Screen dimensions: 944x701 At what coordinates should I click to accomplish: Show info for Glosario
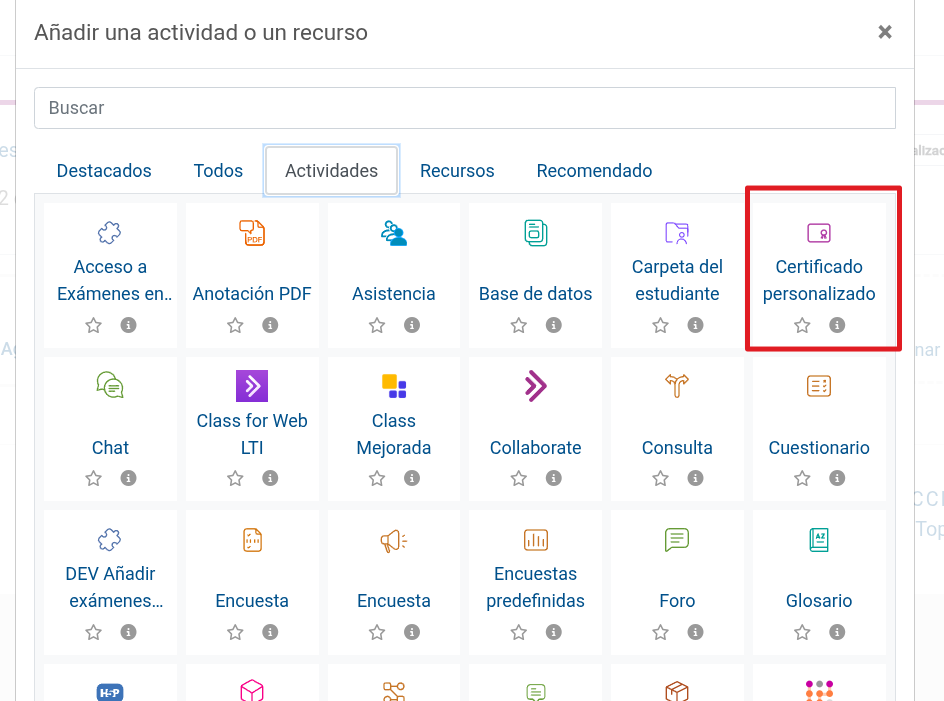coord(837,632)
